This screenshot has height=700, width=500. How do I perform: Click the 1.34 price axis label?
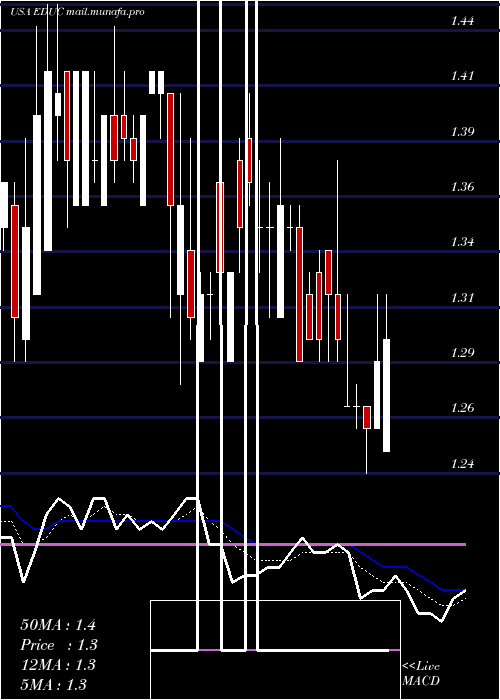tap(462, 242)
